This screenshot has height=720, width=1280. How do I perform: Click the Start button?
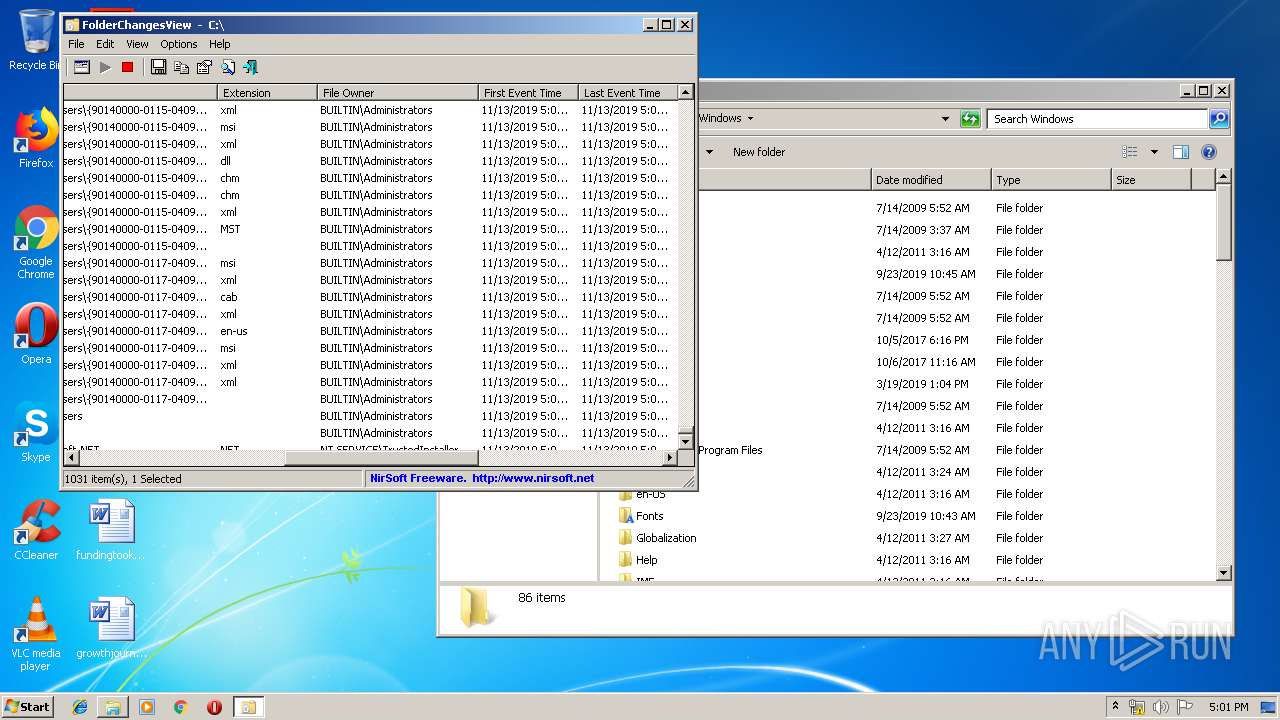pyautogui.click(x=27, y=707)
